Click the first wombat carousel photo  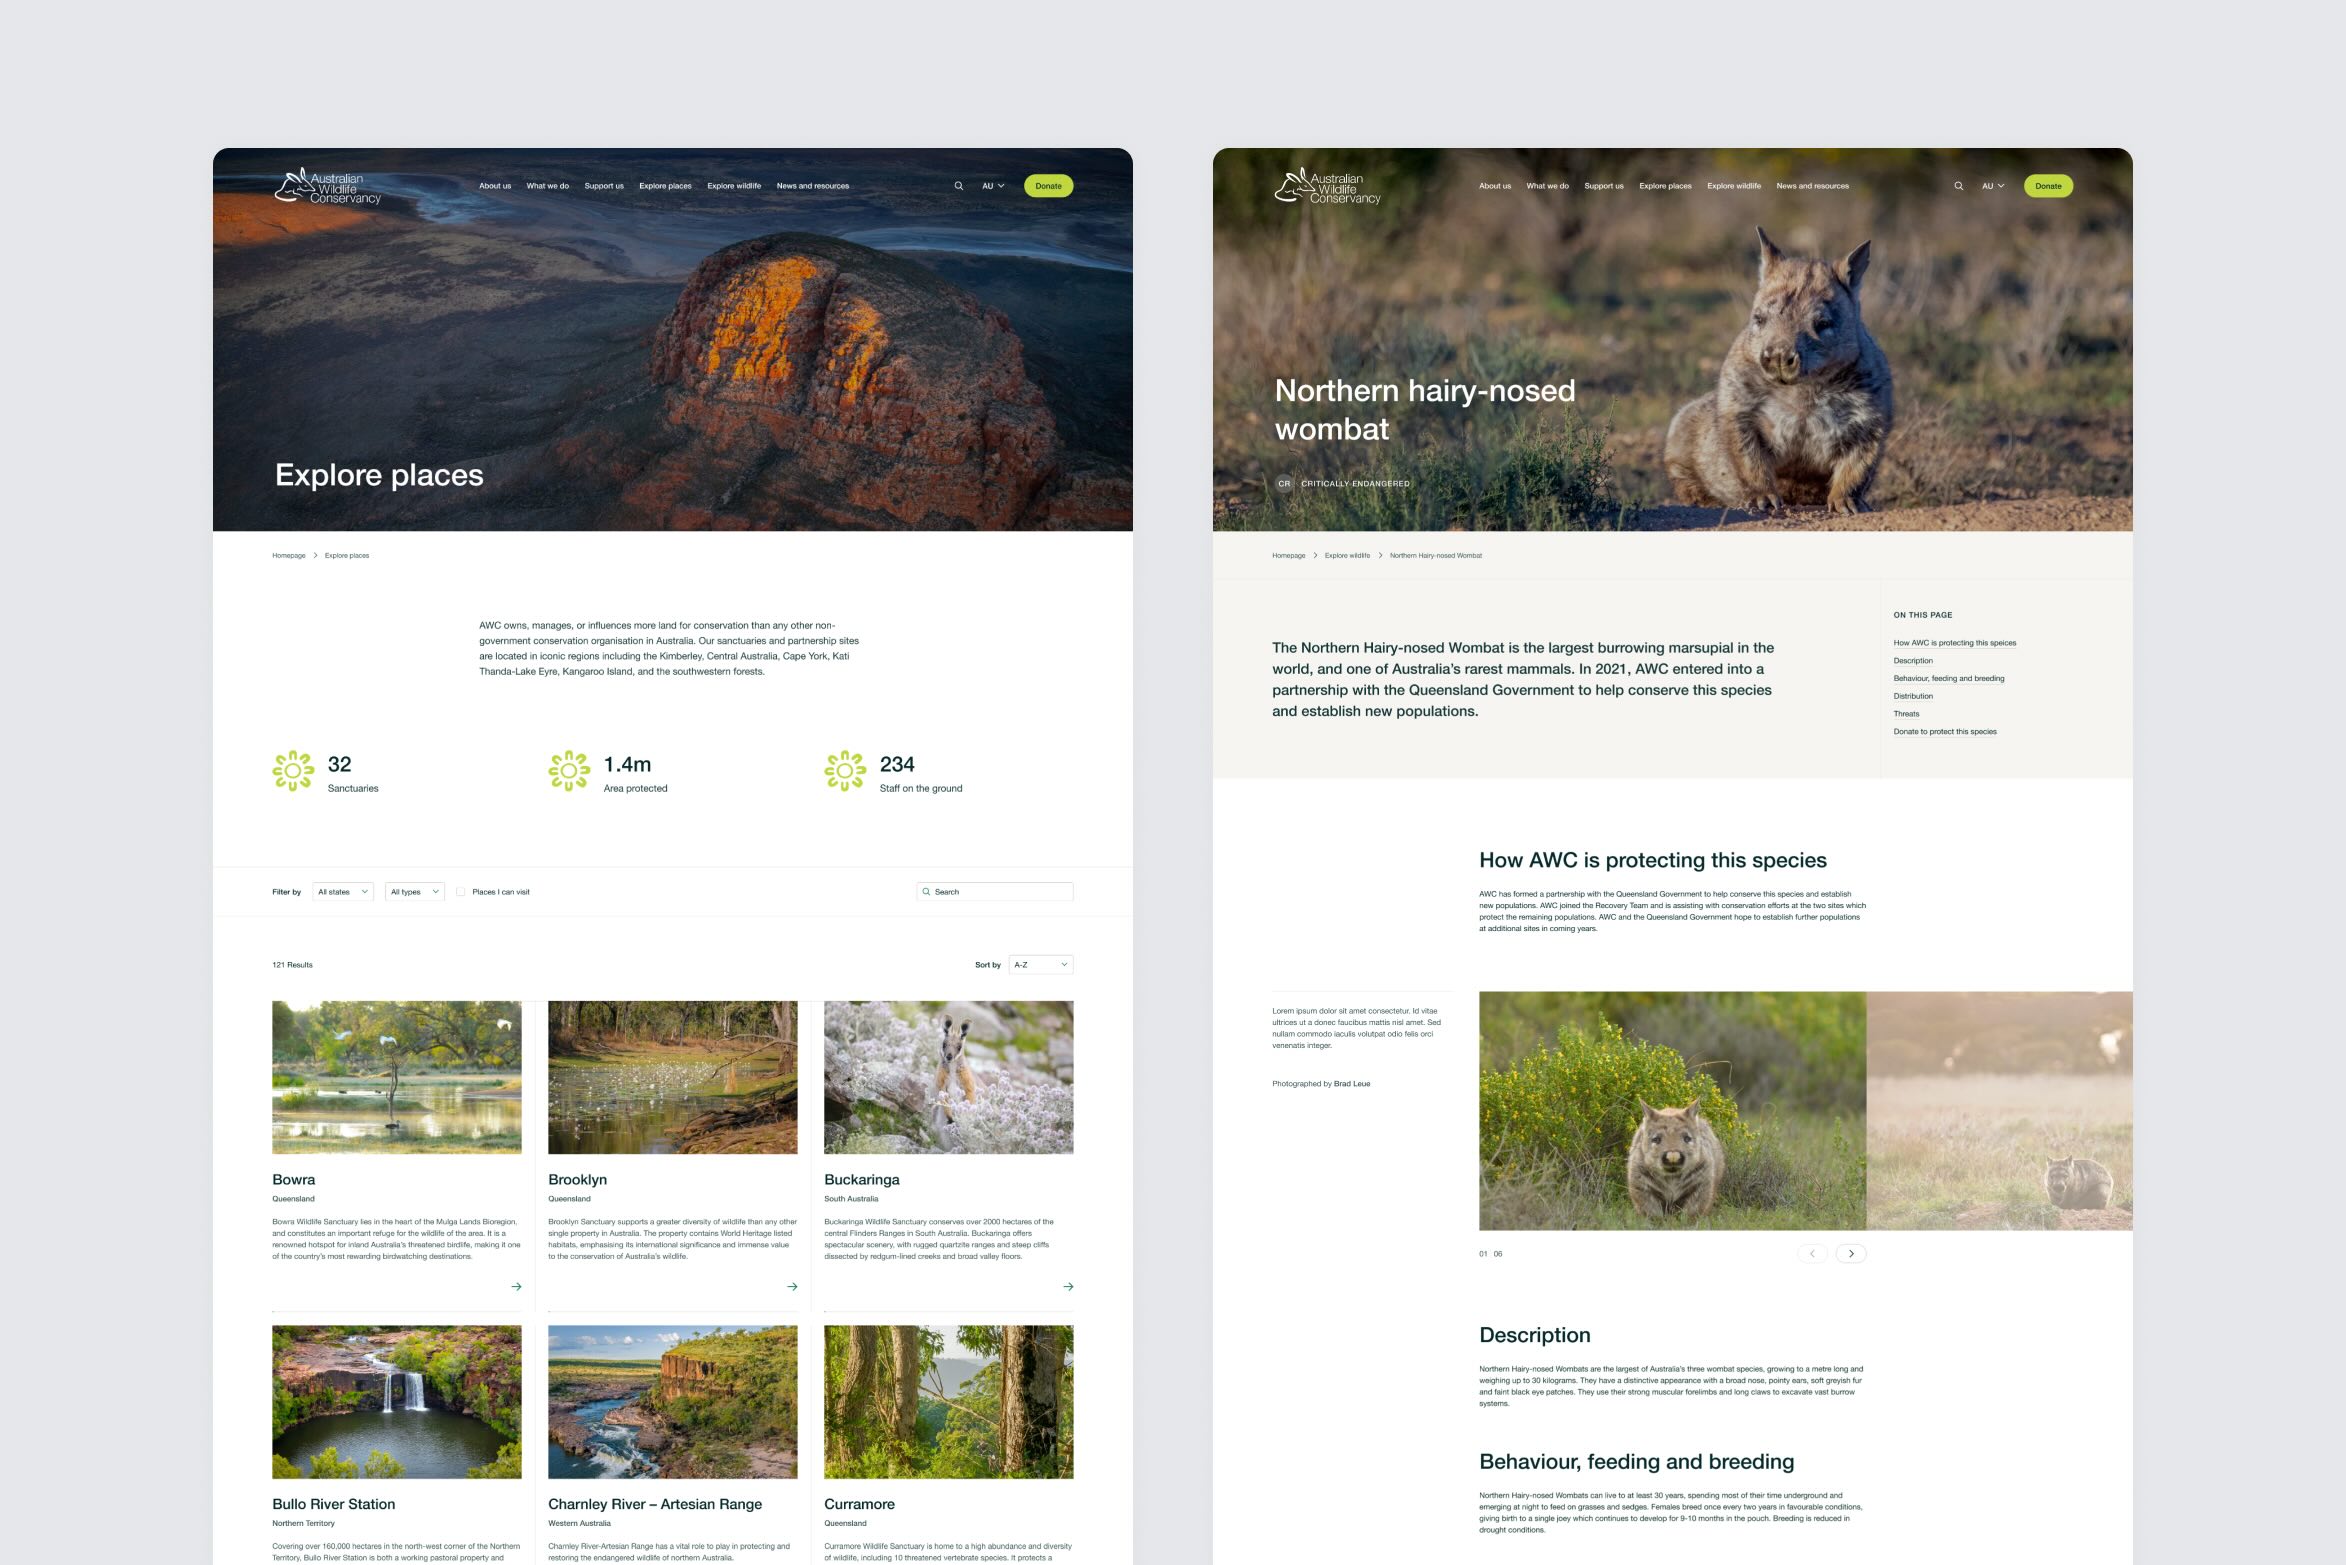click(x=1672, y=1111)
